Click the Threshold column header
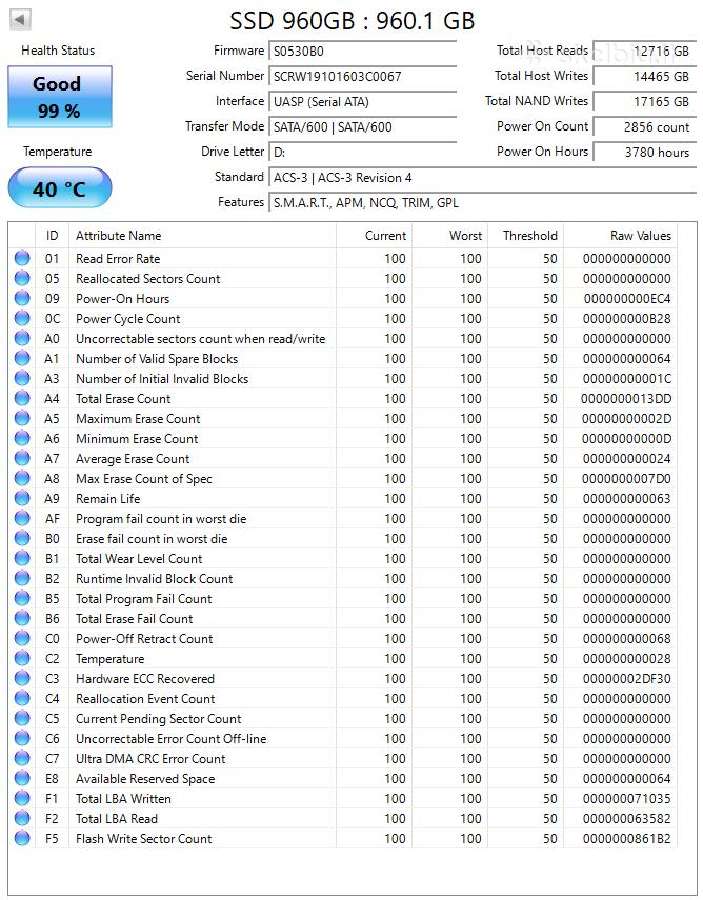703x900 pixels. (x=526, y=235)
